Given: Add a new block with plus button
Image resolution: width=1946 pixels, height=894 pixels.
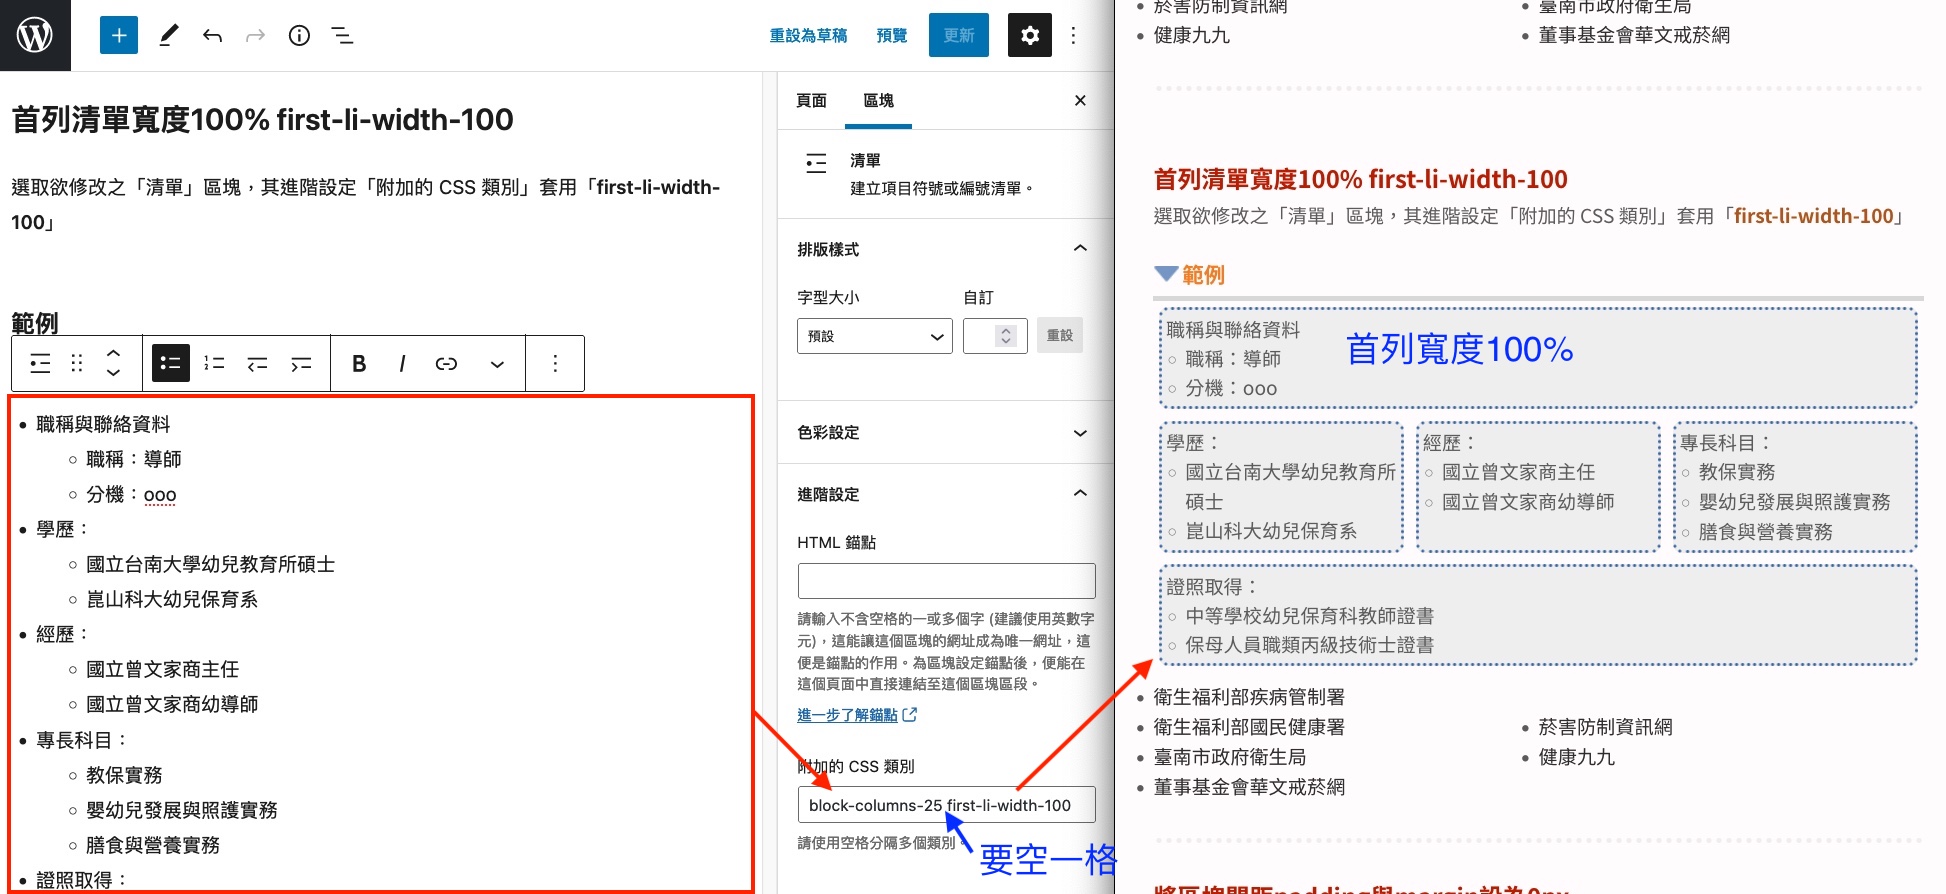Looking at the screenshot, I should point(119,36).
